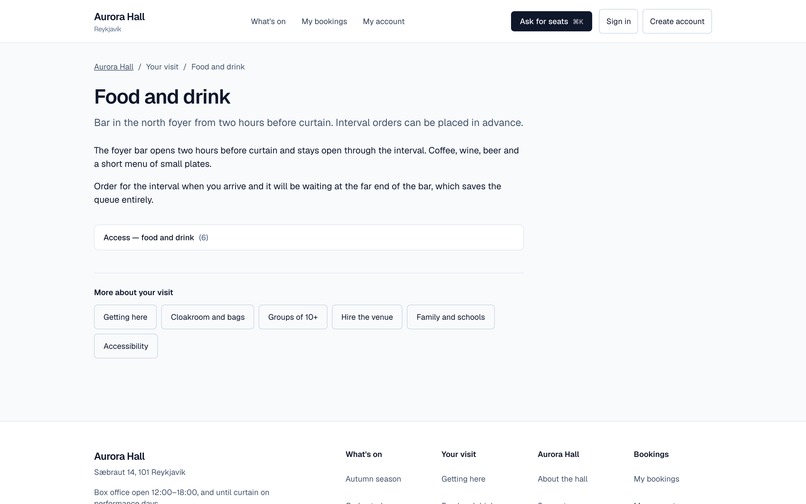Click the Ask for seats button
Screen dimensions: 806x504
coord(551,21)
